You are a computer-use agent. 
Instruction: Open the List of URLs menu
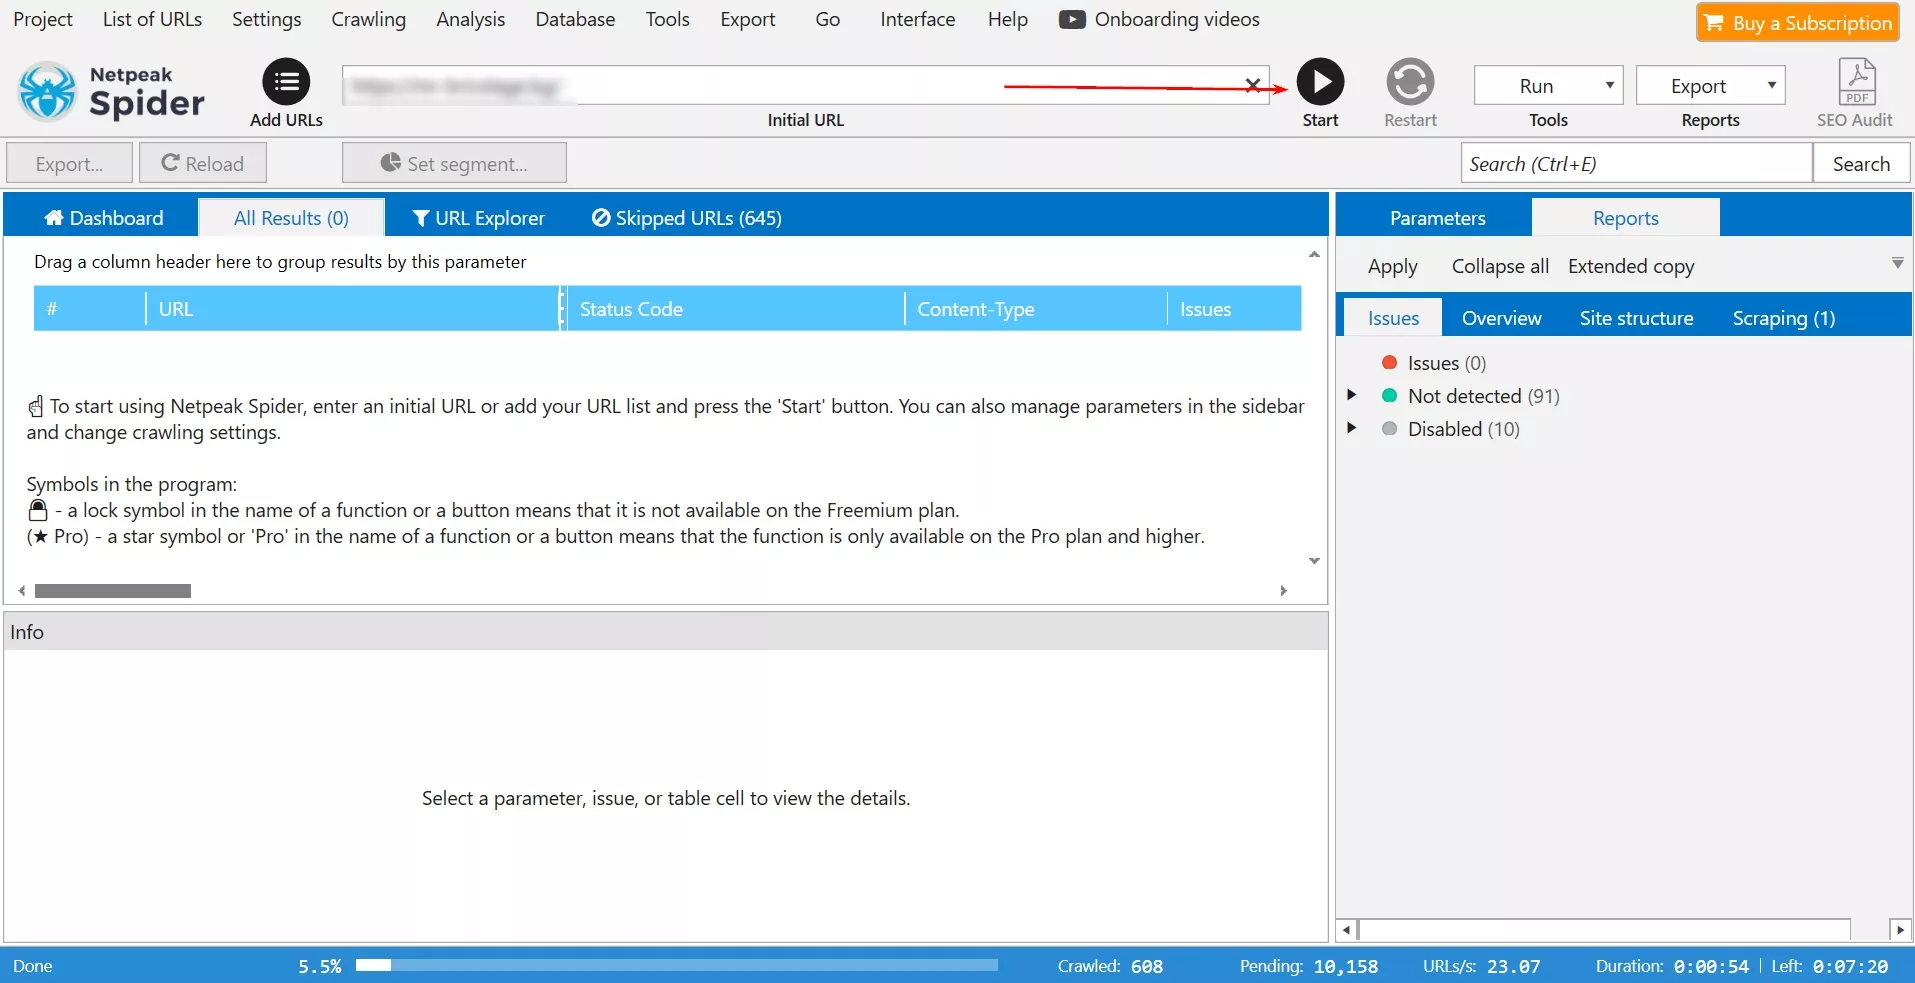point(152,19)
